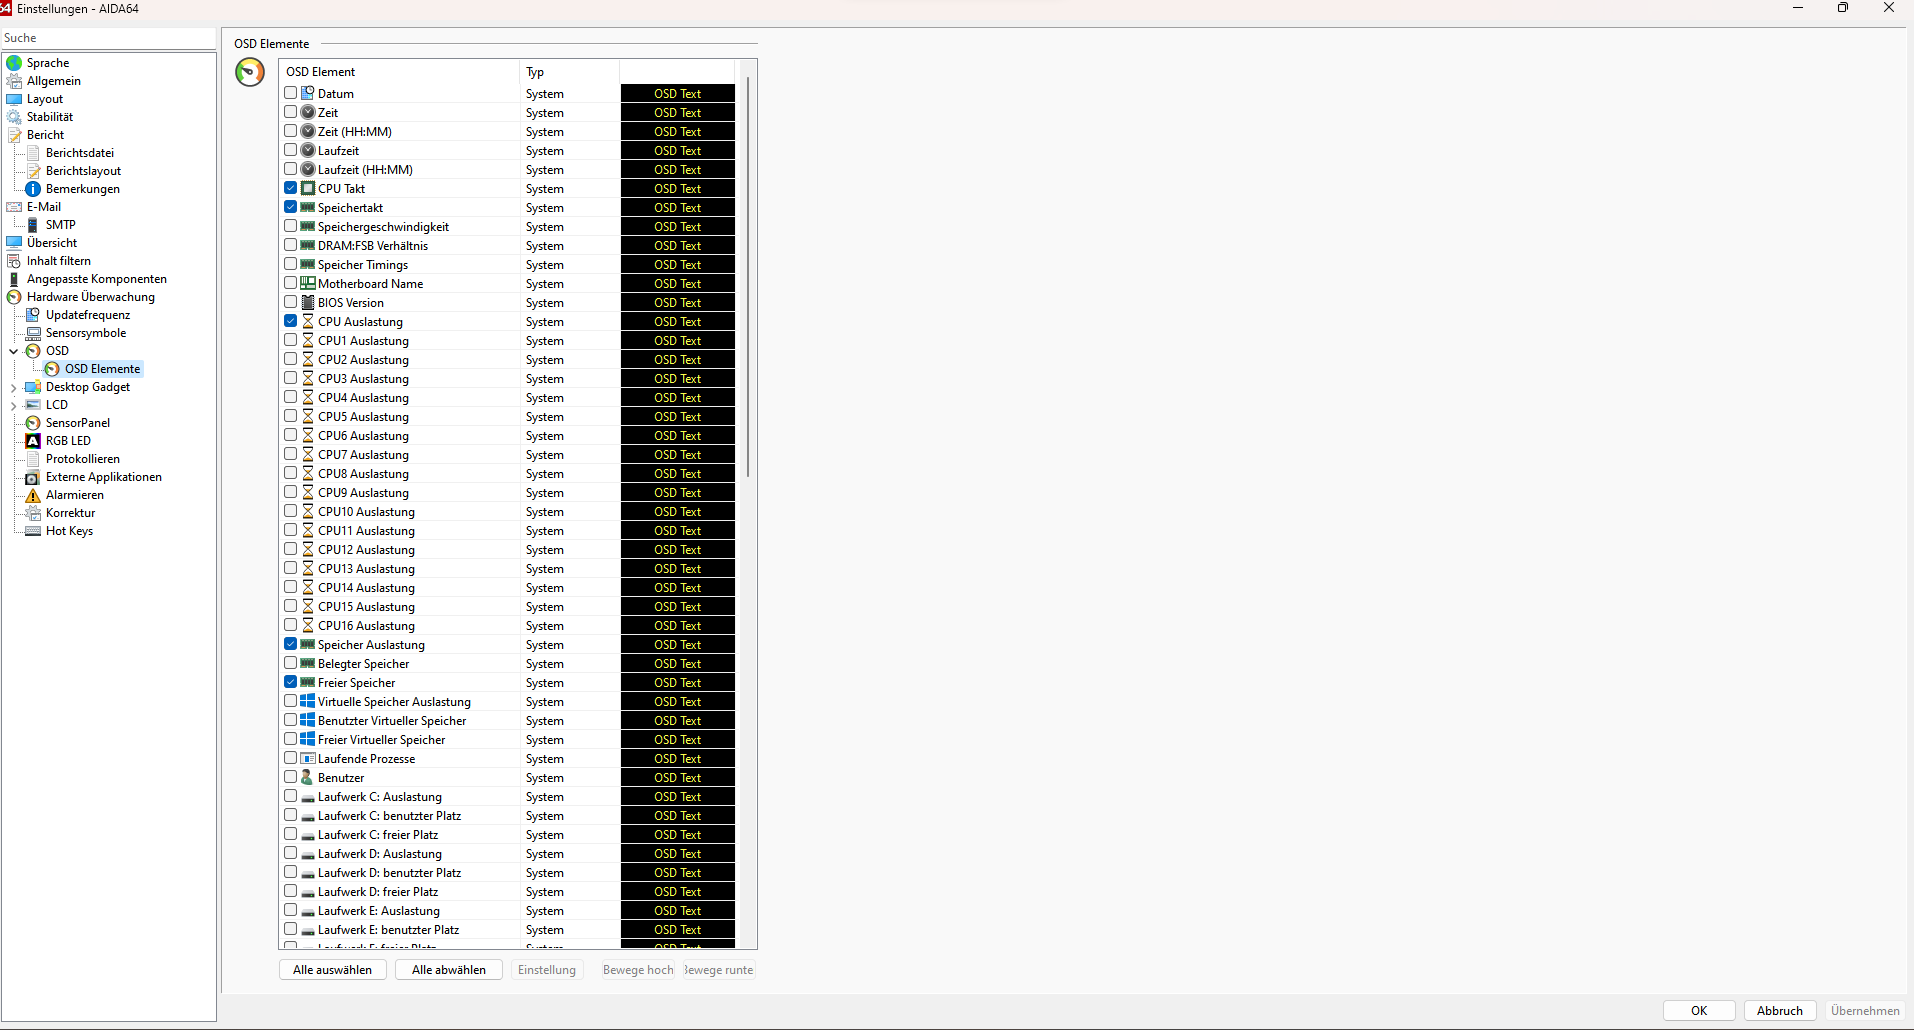
Task: Uncheck the CPU Takt checkbox
Action: click(291, 188)
